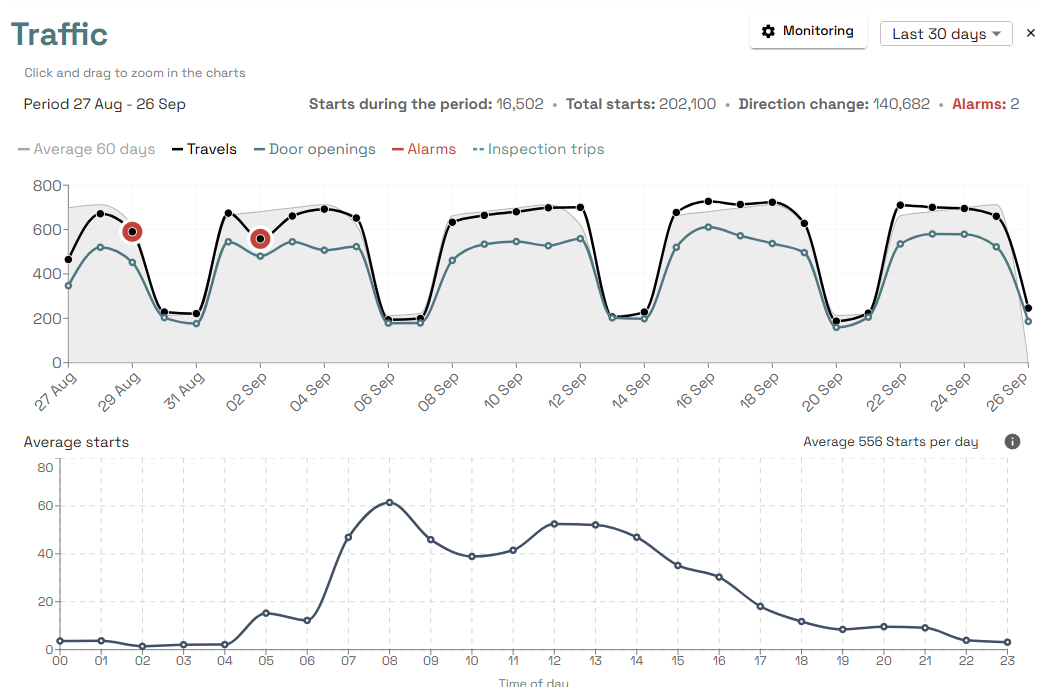Viewport: 1043px width, 687px height.
Task: Click the Travels data point on 22 Sep
Action: coord(900,205)
